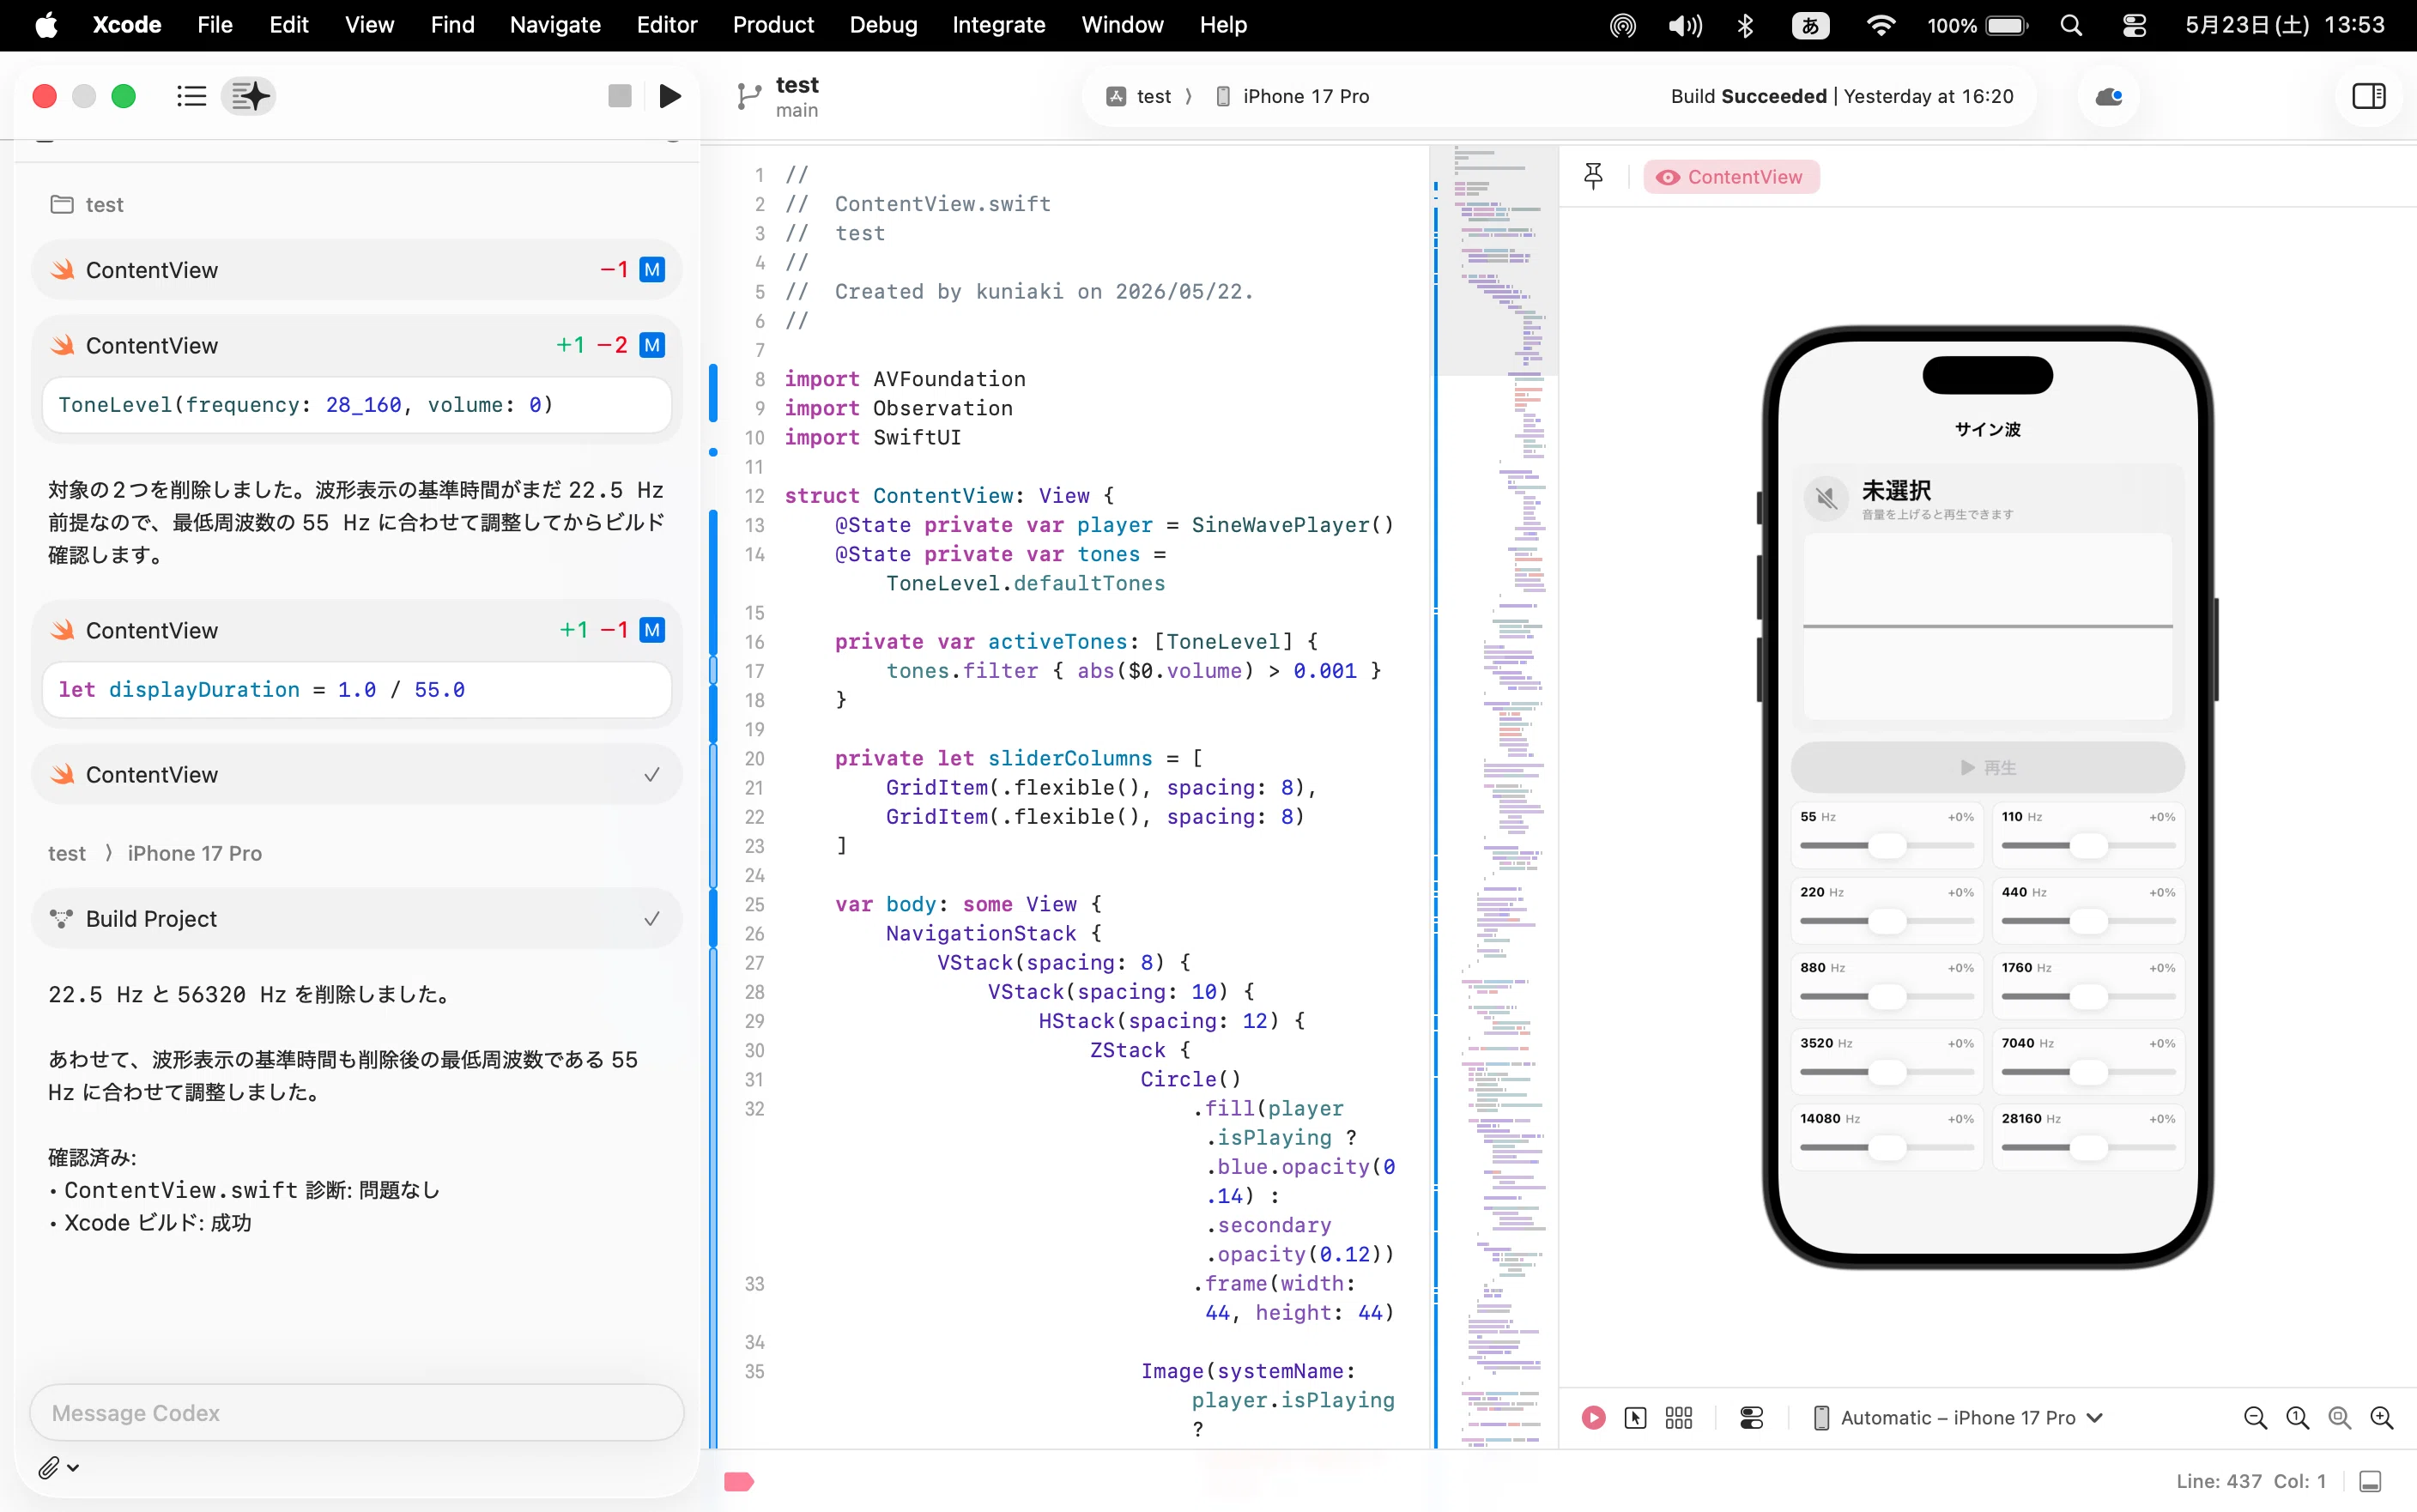Image resolution: width=2417 pixels, height=1512 pixels.
Task: Pin the preview with the pin icon
Action: tap(1593, 177)
